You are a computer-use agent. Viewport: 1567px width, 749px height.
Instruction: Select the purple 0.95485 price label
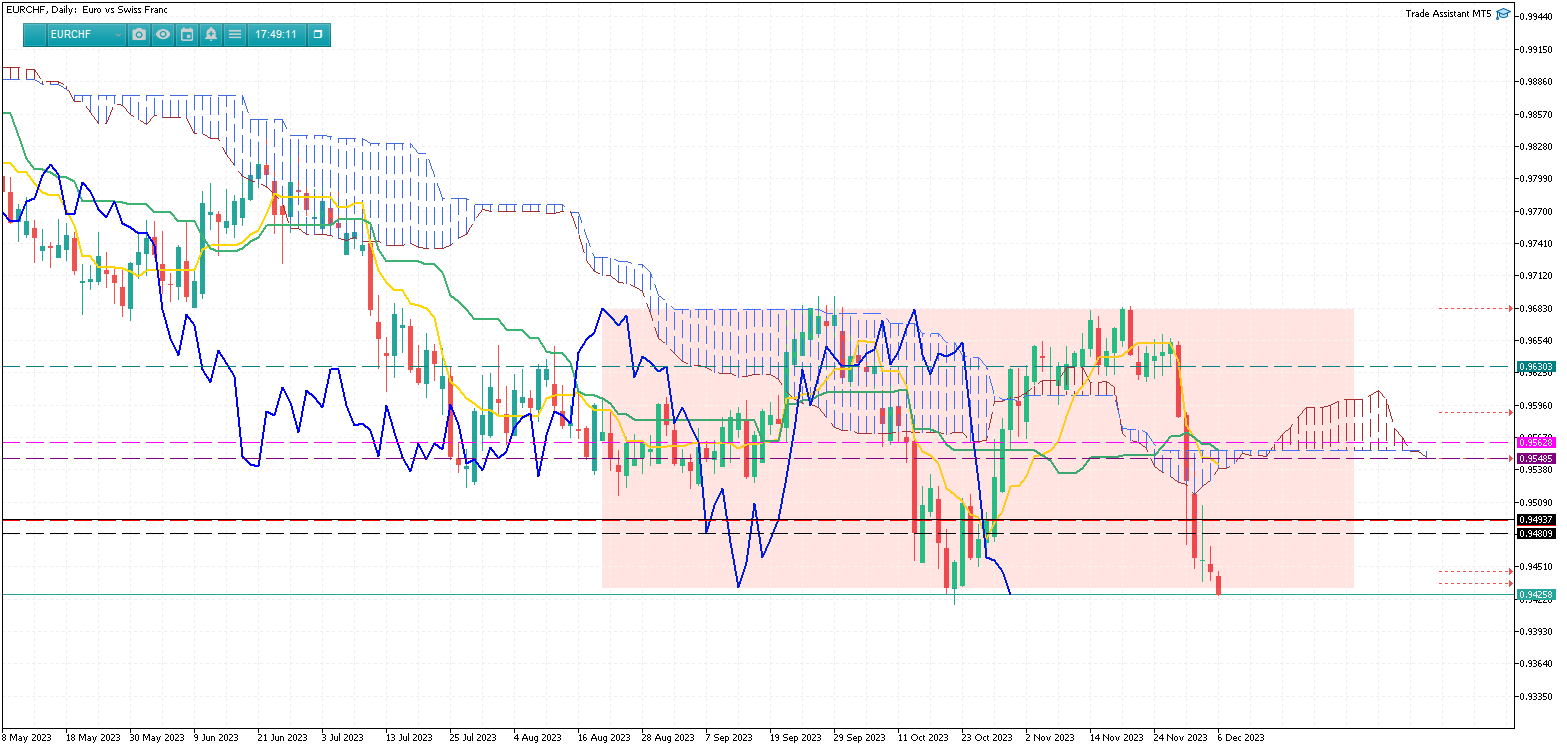1535,458
